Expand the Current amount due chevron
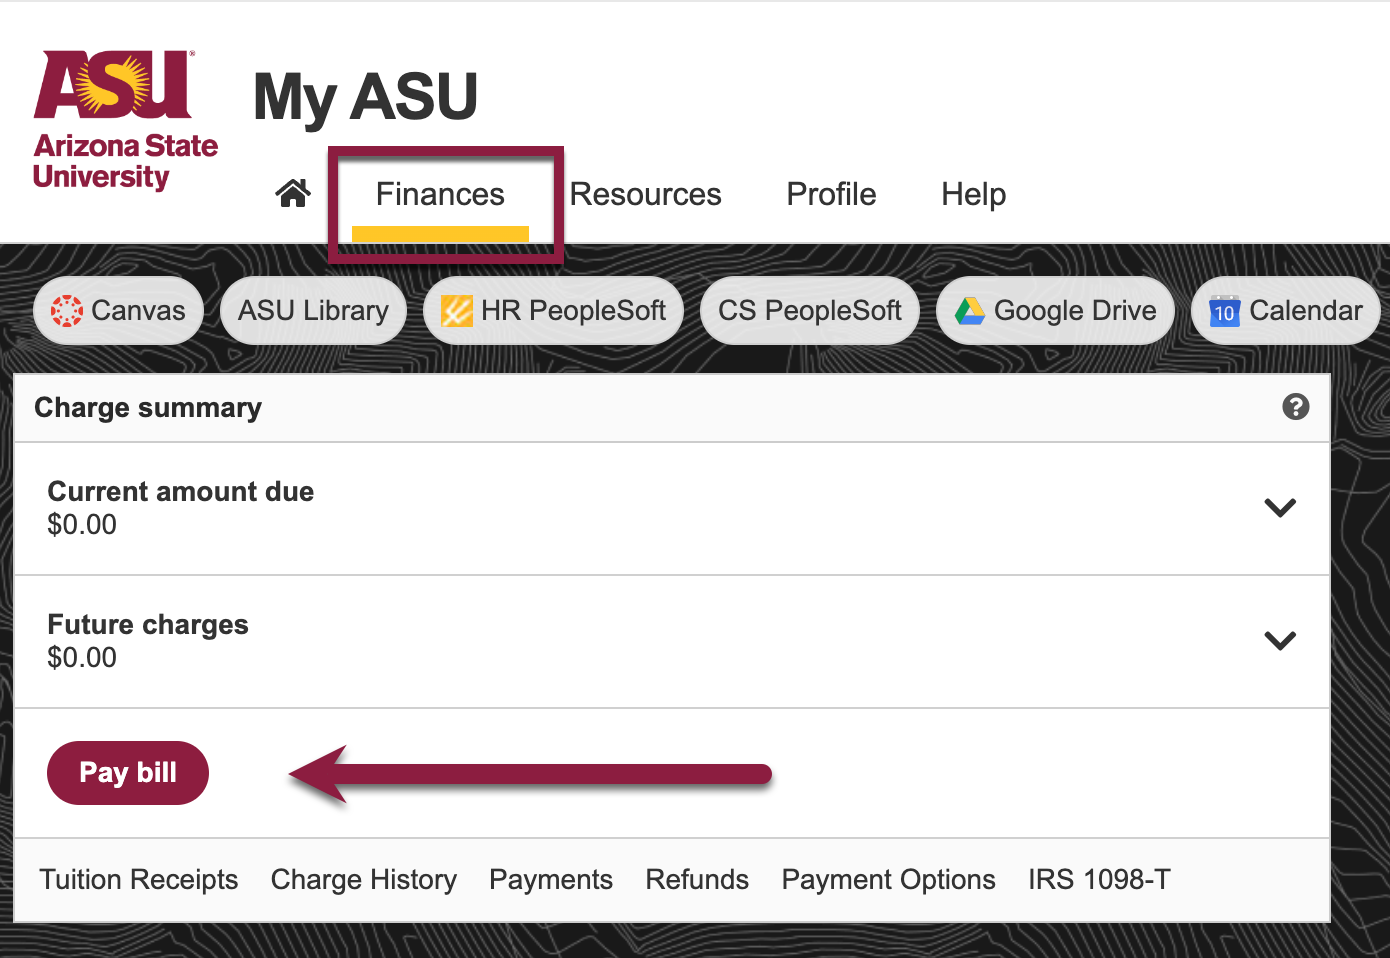Viewport: 1390px width, 958px height. (1280, 507)
